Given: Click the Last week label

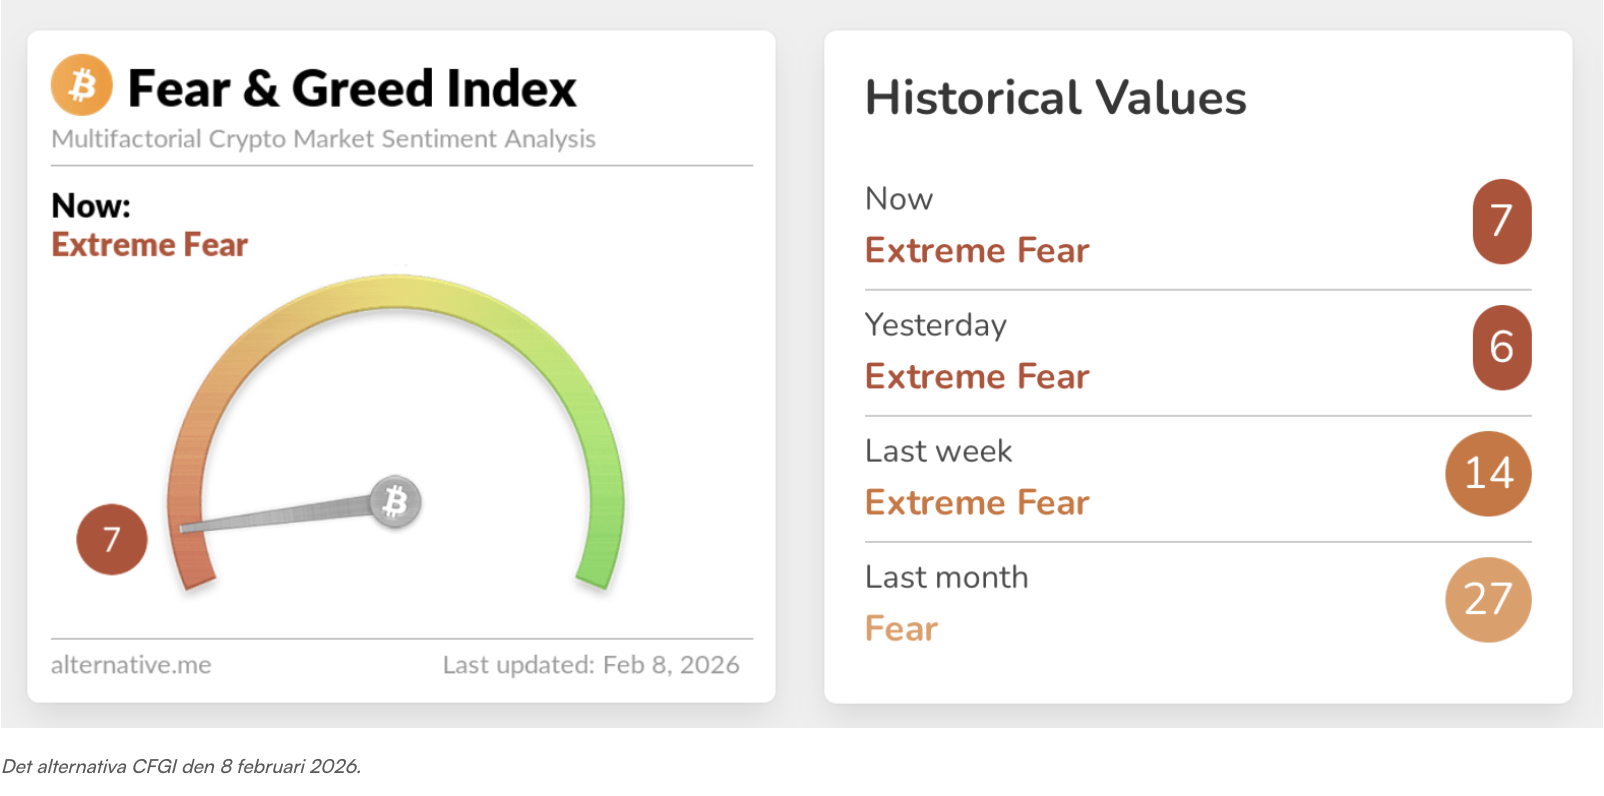Looking at the screenshot, I should pos(938,451).
